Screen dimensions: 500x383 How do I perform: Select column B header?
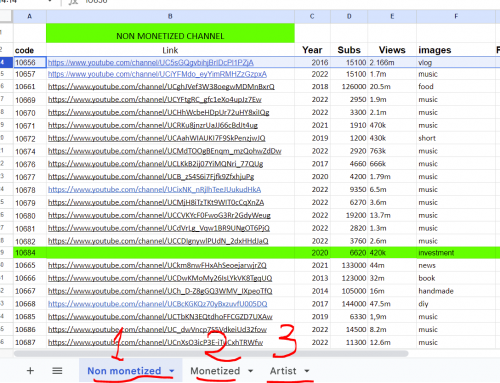coord(170,16)
